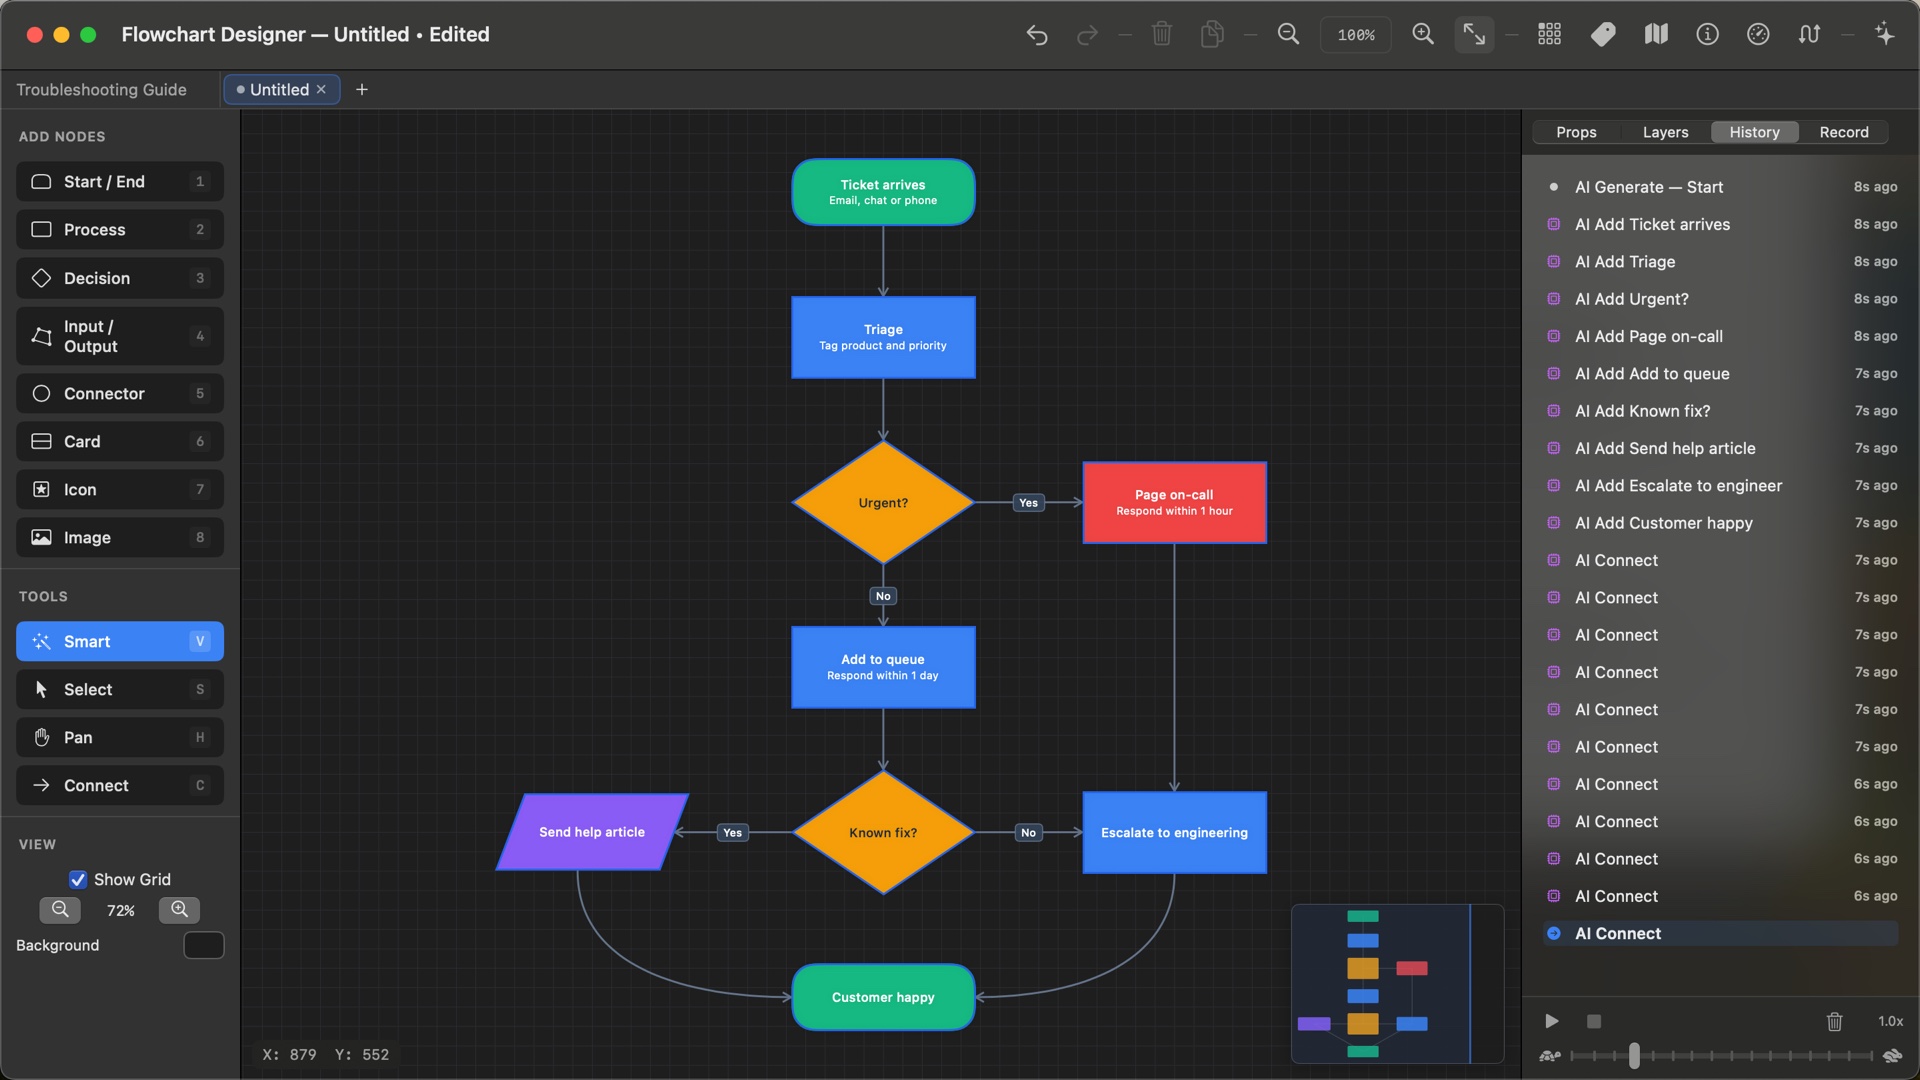Click the 100% zoom level field
Screen dimensions: 1920x1080
point(1356,35)
